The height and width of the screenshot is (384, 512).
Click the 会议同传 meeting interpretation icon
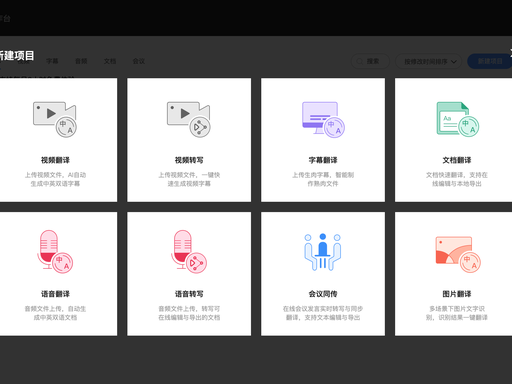(x=323, y=252)
